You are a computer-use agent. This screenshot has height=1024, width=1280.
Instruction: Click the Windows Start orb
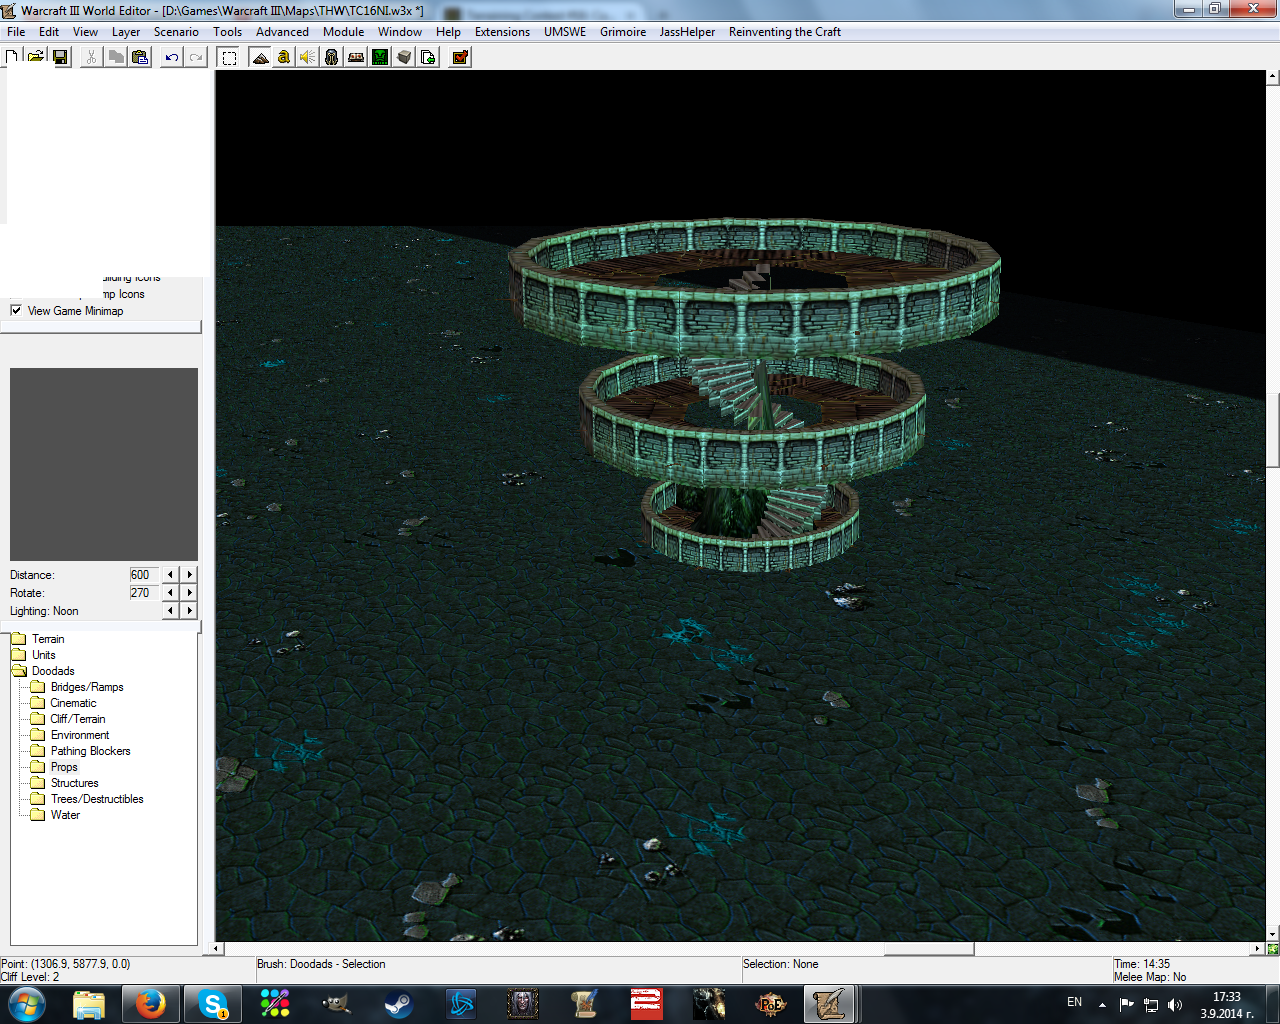[27, 1003]
